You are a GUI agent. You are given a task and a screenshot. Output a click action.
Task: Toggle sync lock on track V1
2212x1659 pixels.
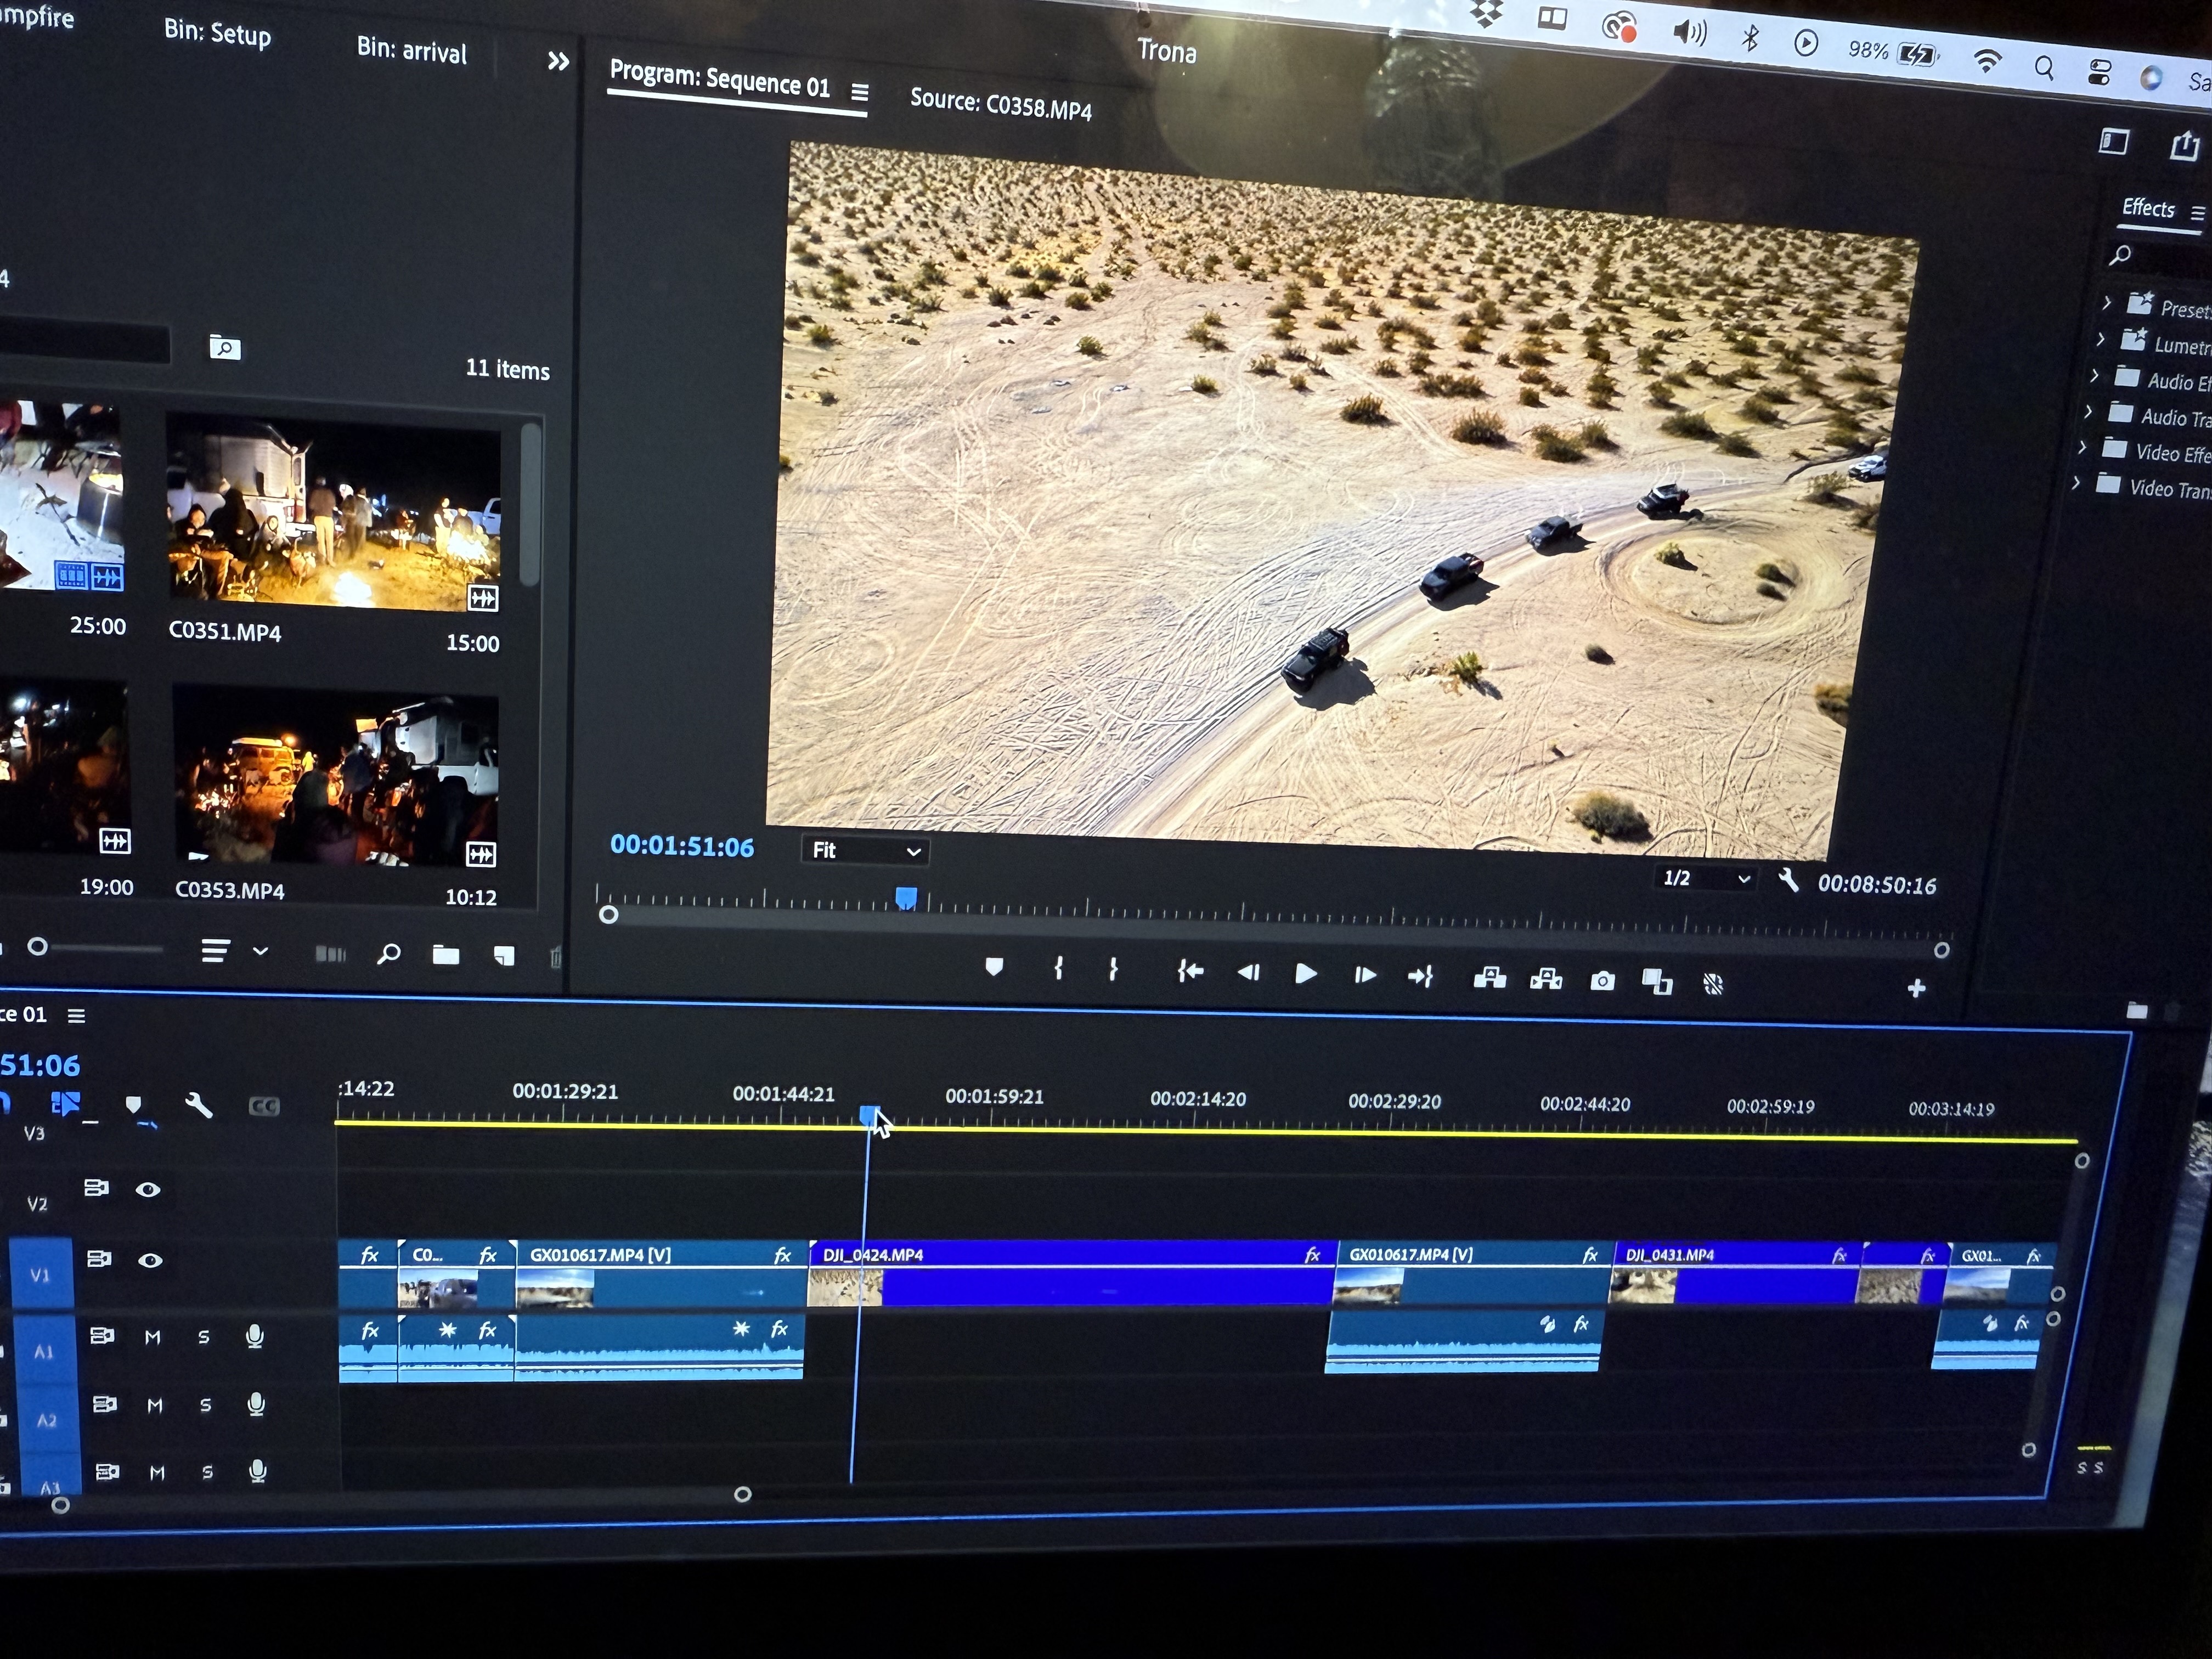point(99,1258)
